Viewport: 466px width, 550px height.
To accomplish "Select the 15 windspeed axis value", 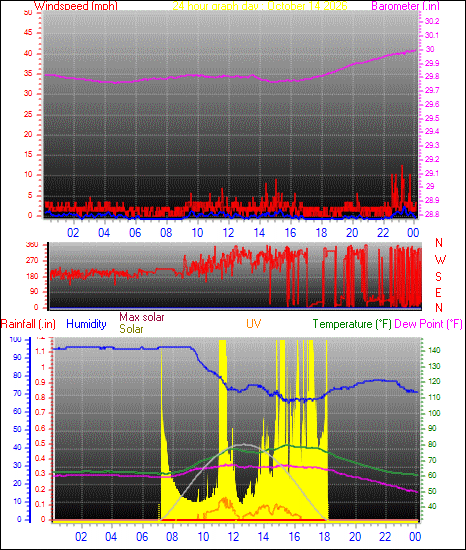I will tap(28, 154).
